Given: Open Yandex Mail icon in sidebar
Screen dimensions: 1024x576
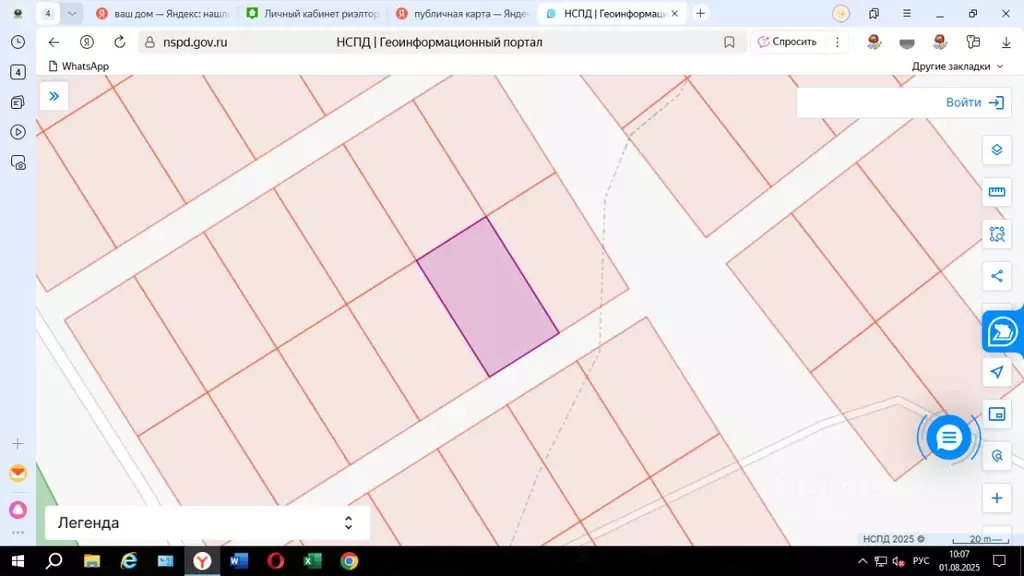Looking at the screenshot, I should 18,473.
